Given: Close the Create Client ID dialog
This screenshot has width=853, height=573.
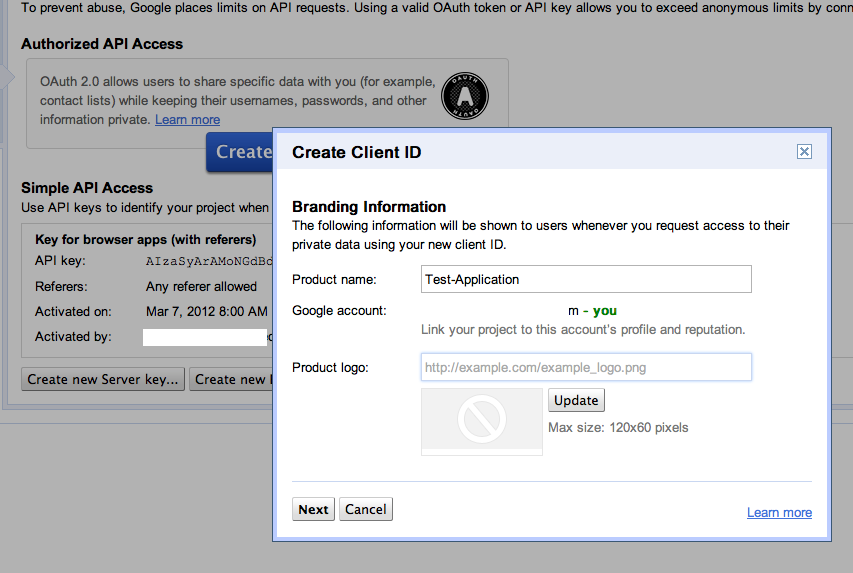Looking at the screenshot, I should pos(804,151).
